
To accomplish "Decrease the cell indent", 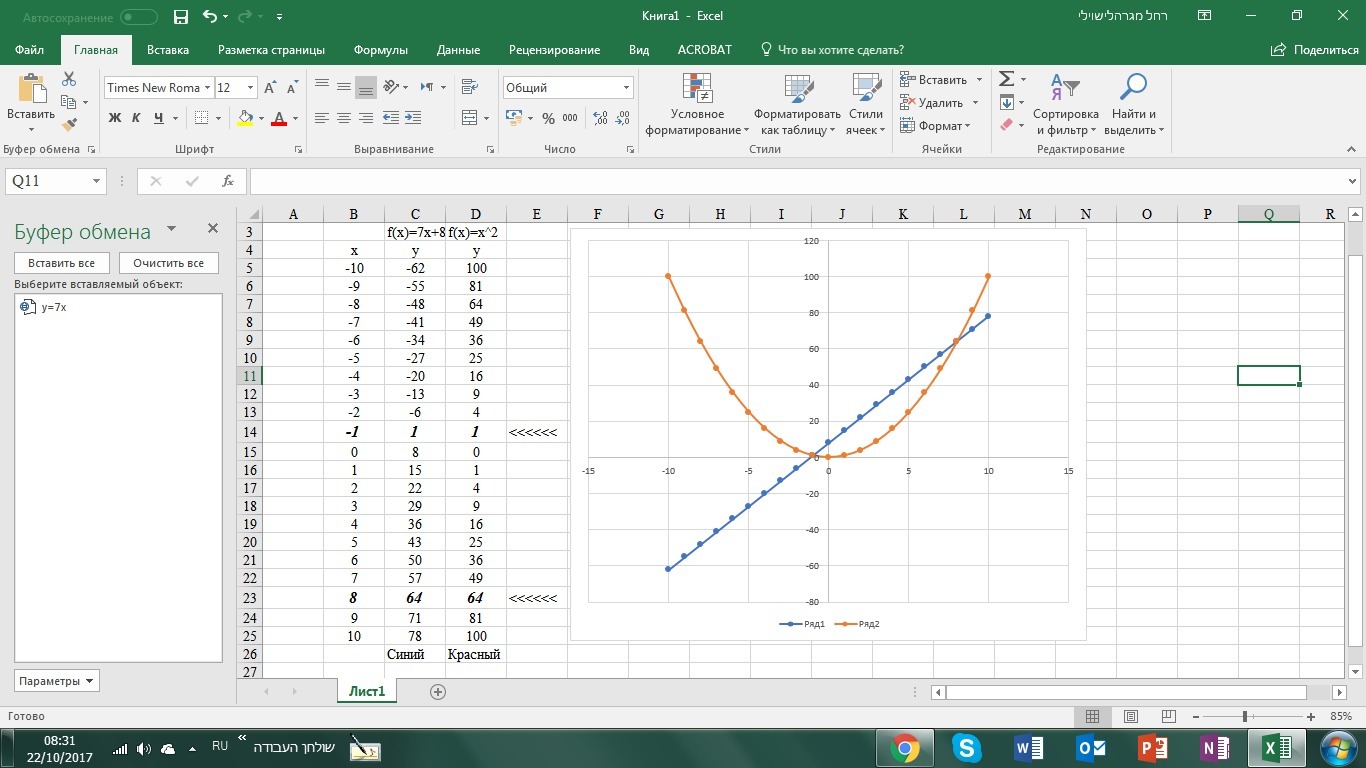I will pyautogui.click(x=391, y=118).
